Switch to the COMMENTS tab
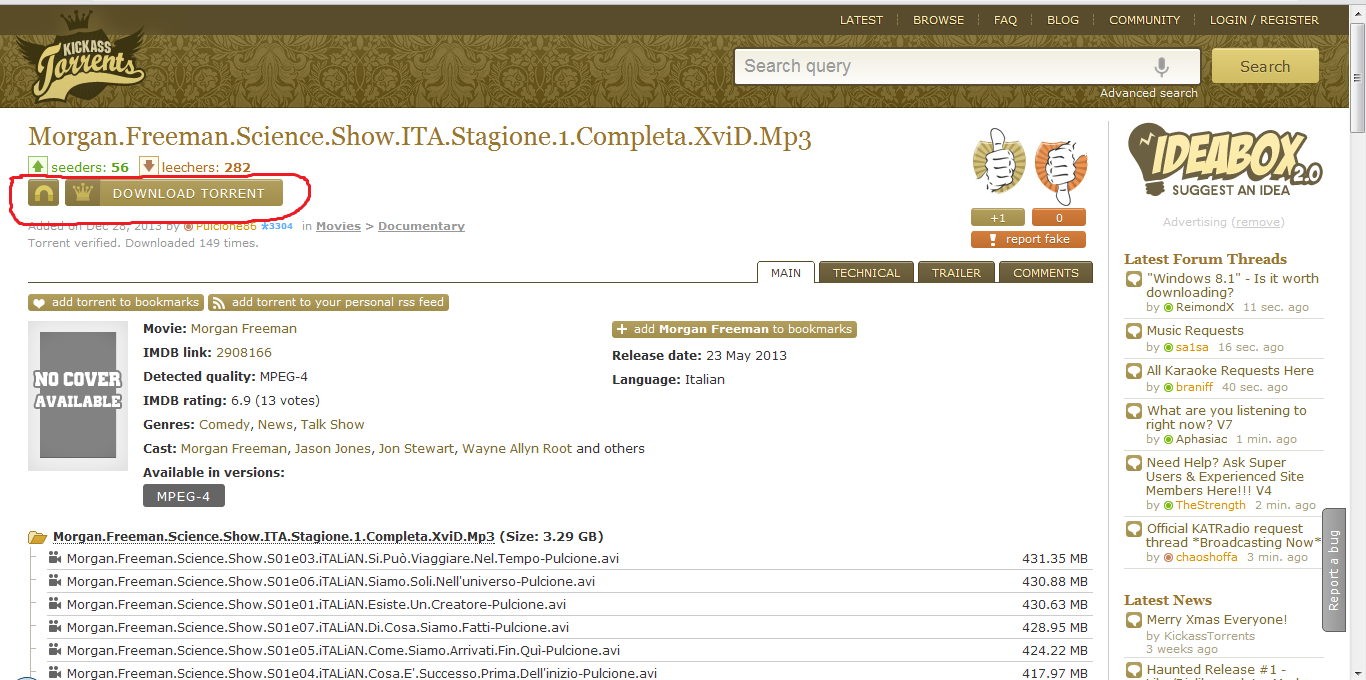This screenshot has width=1366, height=680. (1046, 273)
